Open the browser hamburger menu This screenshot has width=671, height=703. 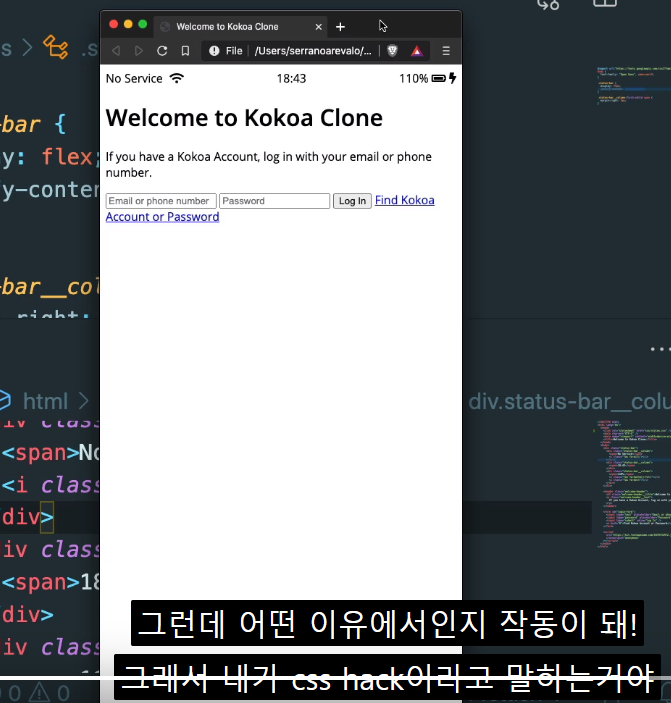[x=446, y=51]
